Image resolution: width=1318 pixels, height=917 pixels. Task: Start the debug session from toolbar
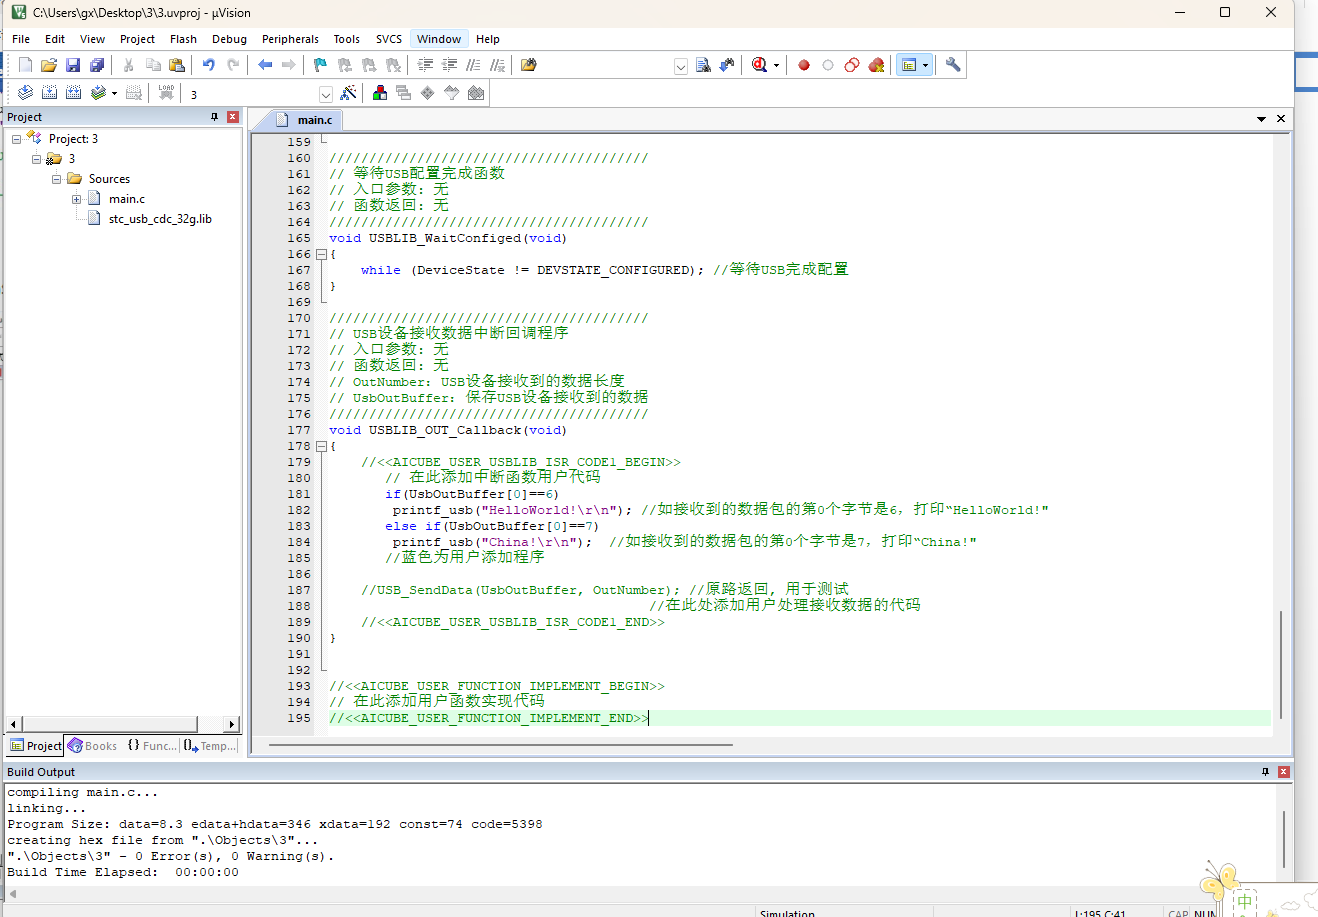pos(759,65)
